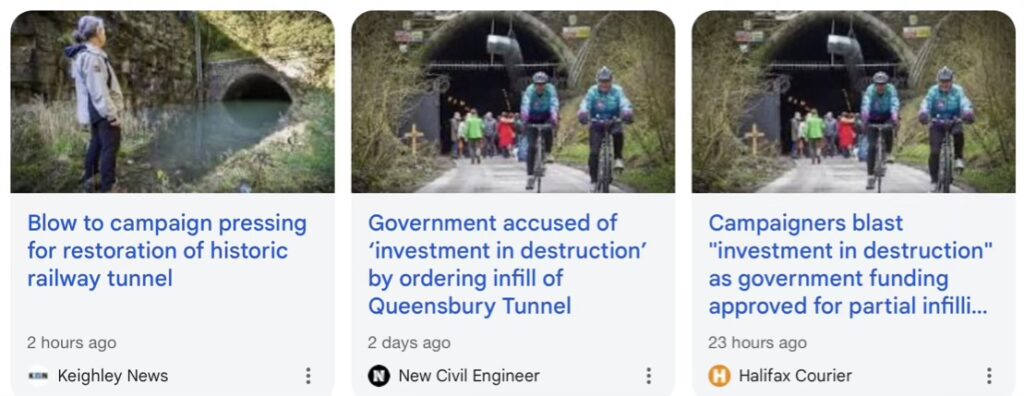
Task: Click the flooded tunnel entrance photo
Action: [172, 101]
